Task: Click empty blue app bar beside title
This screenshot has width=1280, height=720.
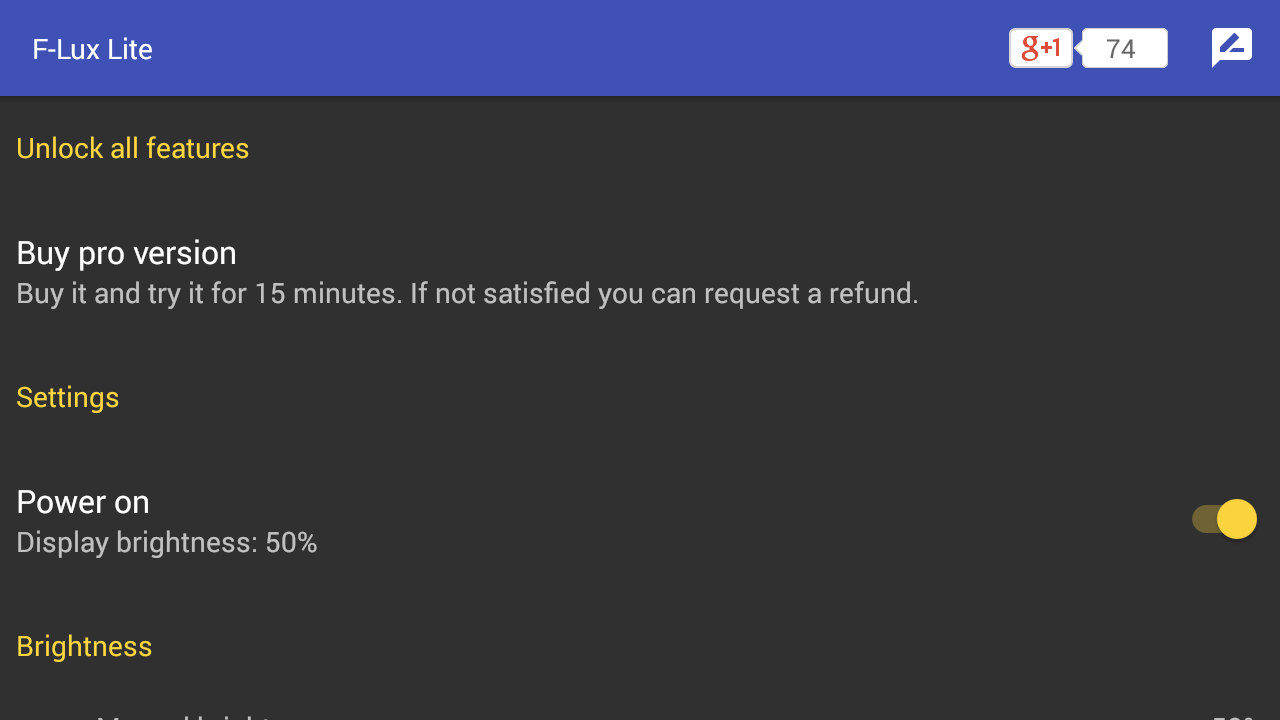Action: point(580,48)
